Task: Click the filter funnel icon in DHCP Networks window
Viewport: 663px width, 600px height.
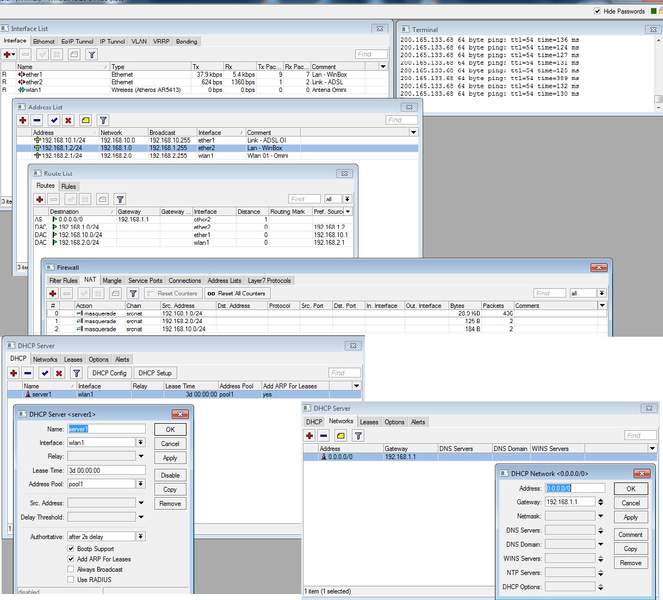Action: pos(358,436)
